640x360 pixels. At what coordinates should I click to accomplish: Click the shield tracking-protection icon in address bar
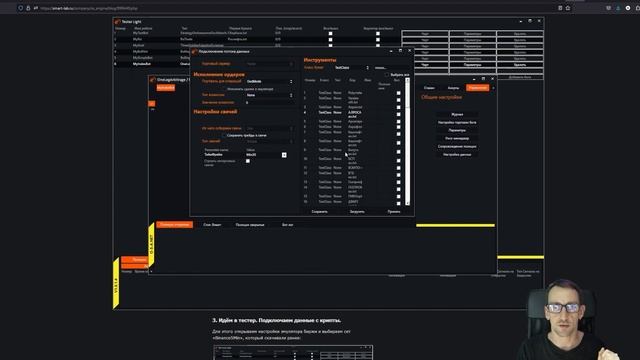(x=20, y=8)
